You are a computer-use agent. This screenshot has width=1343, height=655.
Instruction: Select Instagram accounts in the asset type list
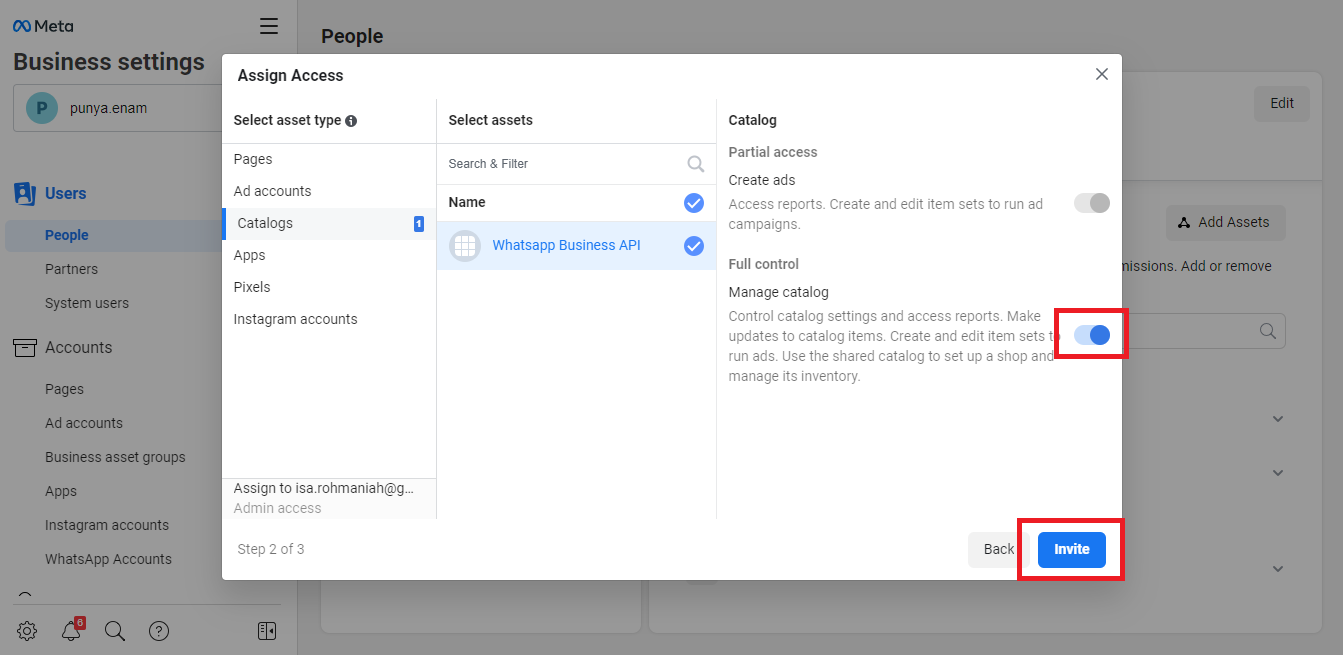(329, 320)
